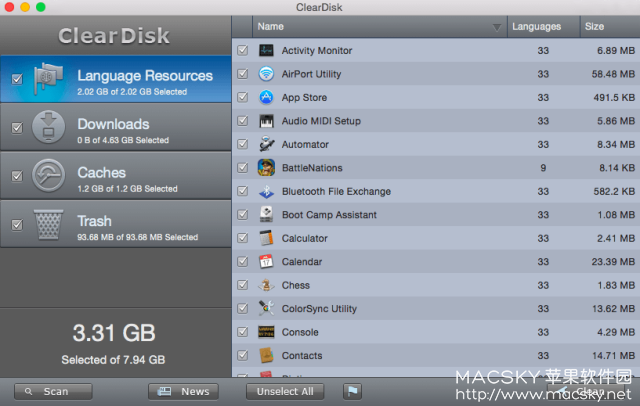
Task: Click the AirPort Utility wifi icon
Action: pos(266,74)
